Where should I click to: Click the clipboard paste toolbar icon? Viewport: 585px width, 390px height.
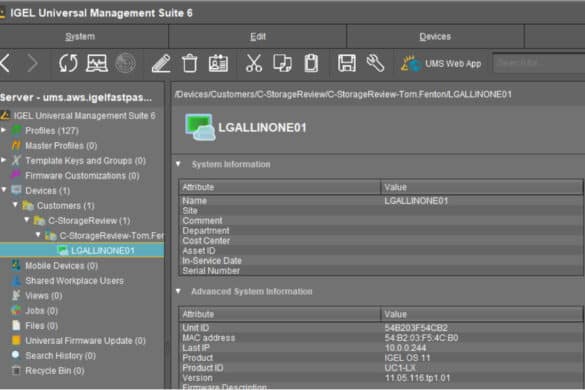[x=311, y=63]
